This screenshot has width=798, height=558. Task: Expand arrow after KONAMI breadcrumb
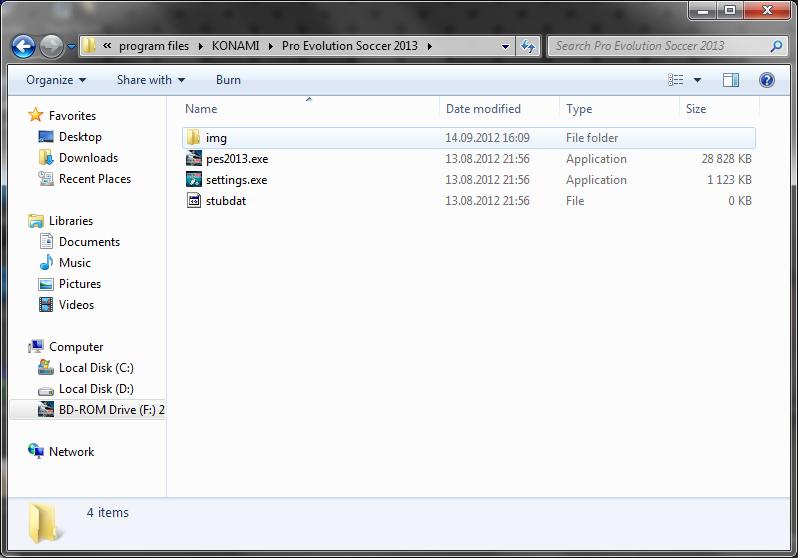[271, 46]
